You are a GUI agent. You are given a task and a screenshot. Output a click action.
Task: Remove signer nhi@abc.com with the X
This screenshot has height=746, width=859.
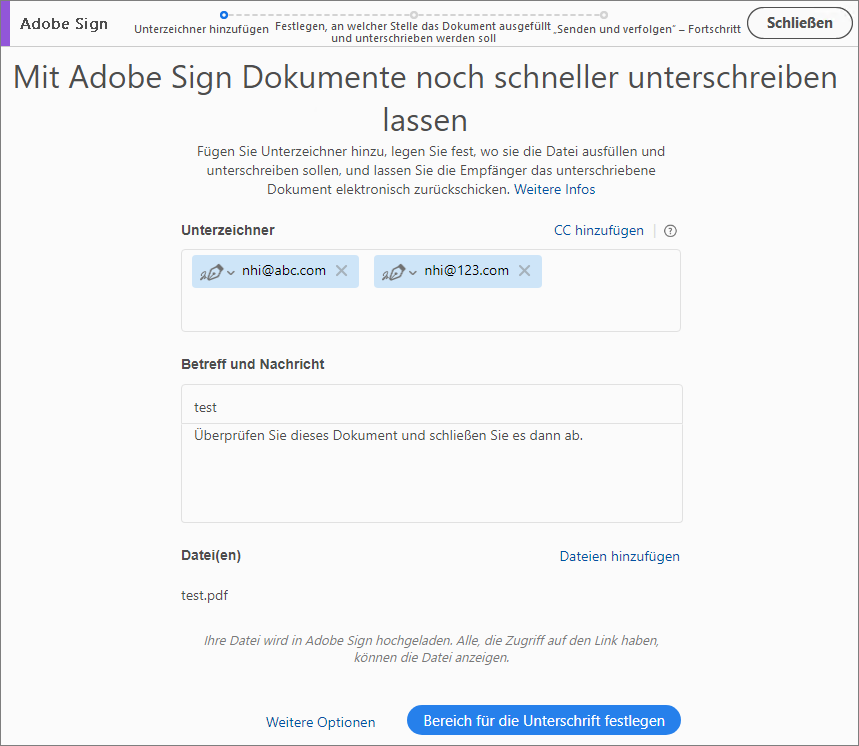(x=341, y=271)
